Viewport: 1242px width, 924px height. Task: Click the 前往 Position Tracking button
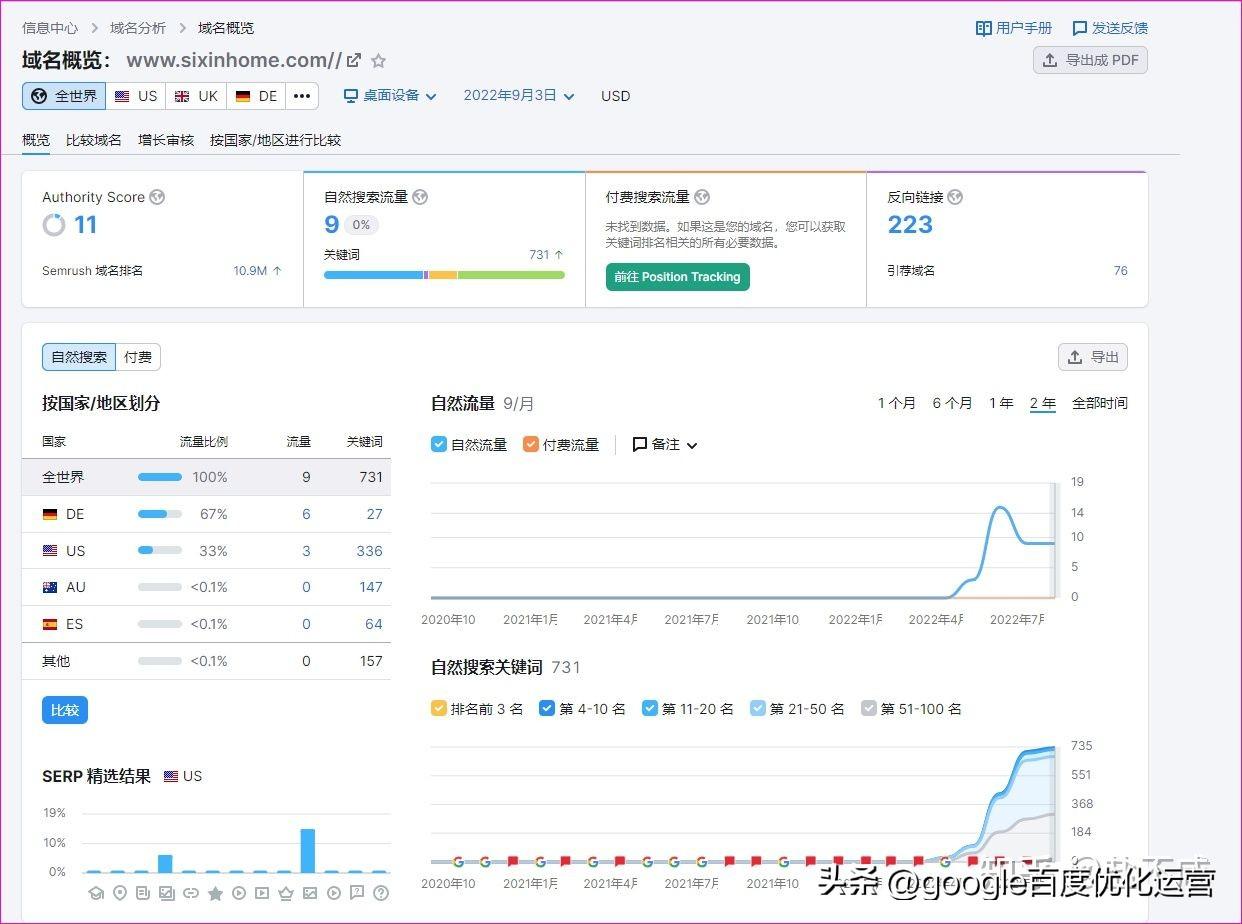point(678,277)
